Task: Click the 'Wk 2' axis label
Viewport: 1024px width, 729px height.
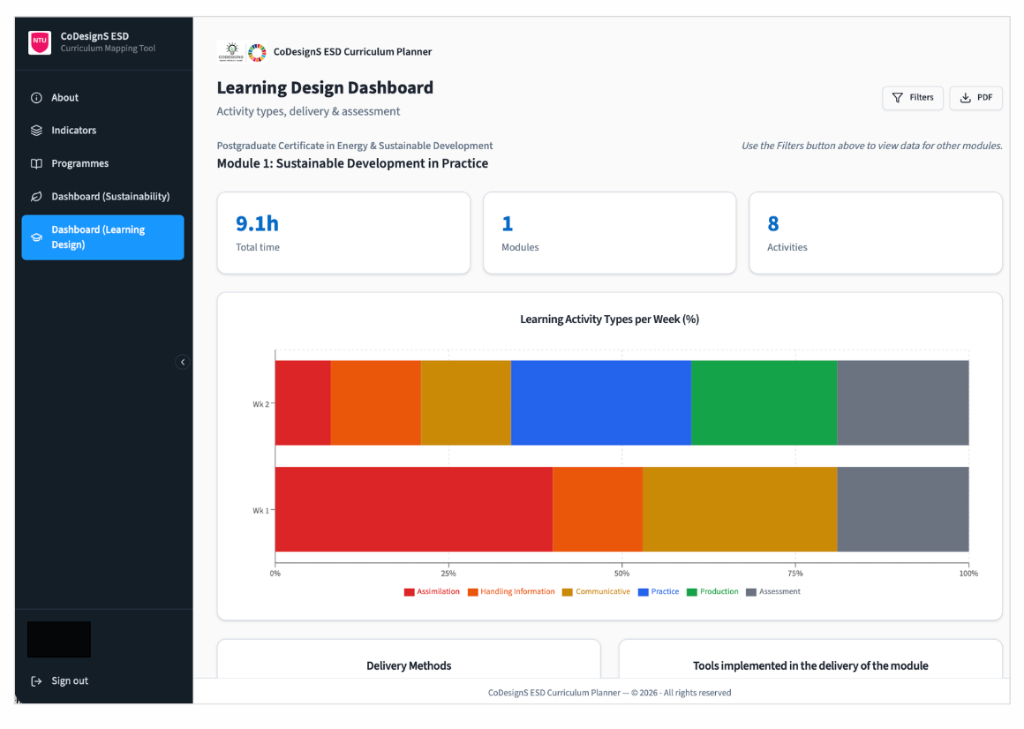Action: coord(261,404)
